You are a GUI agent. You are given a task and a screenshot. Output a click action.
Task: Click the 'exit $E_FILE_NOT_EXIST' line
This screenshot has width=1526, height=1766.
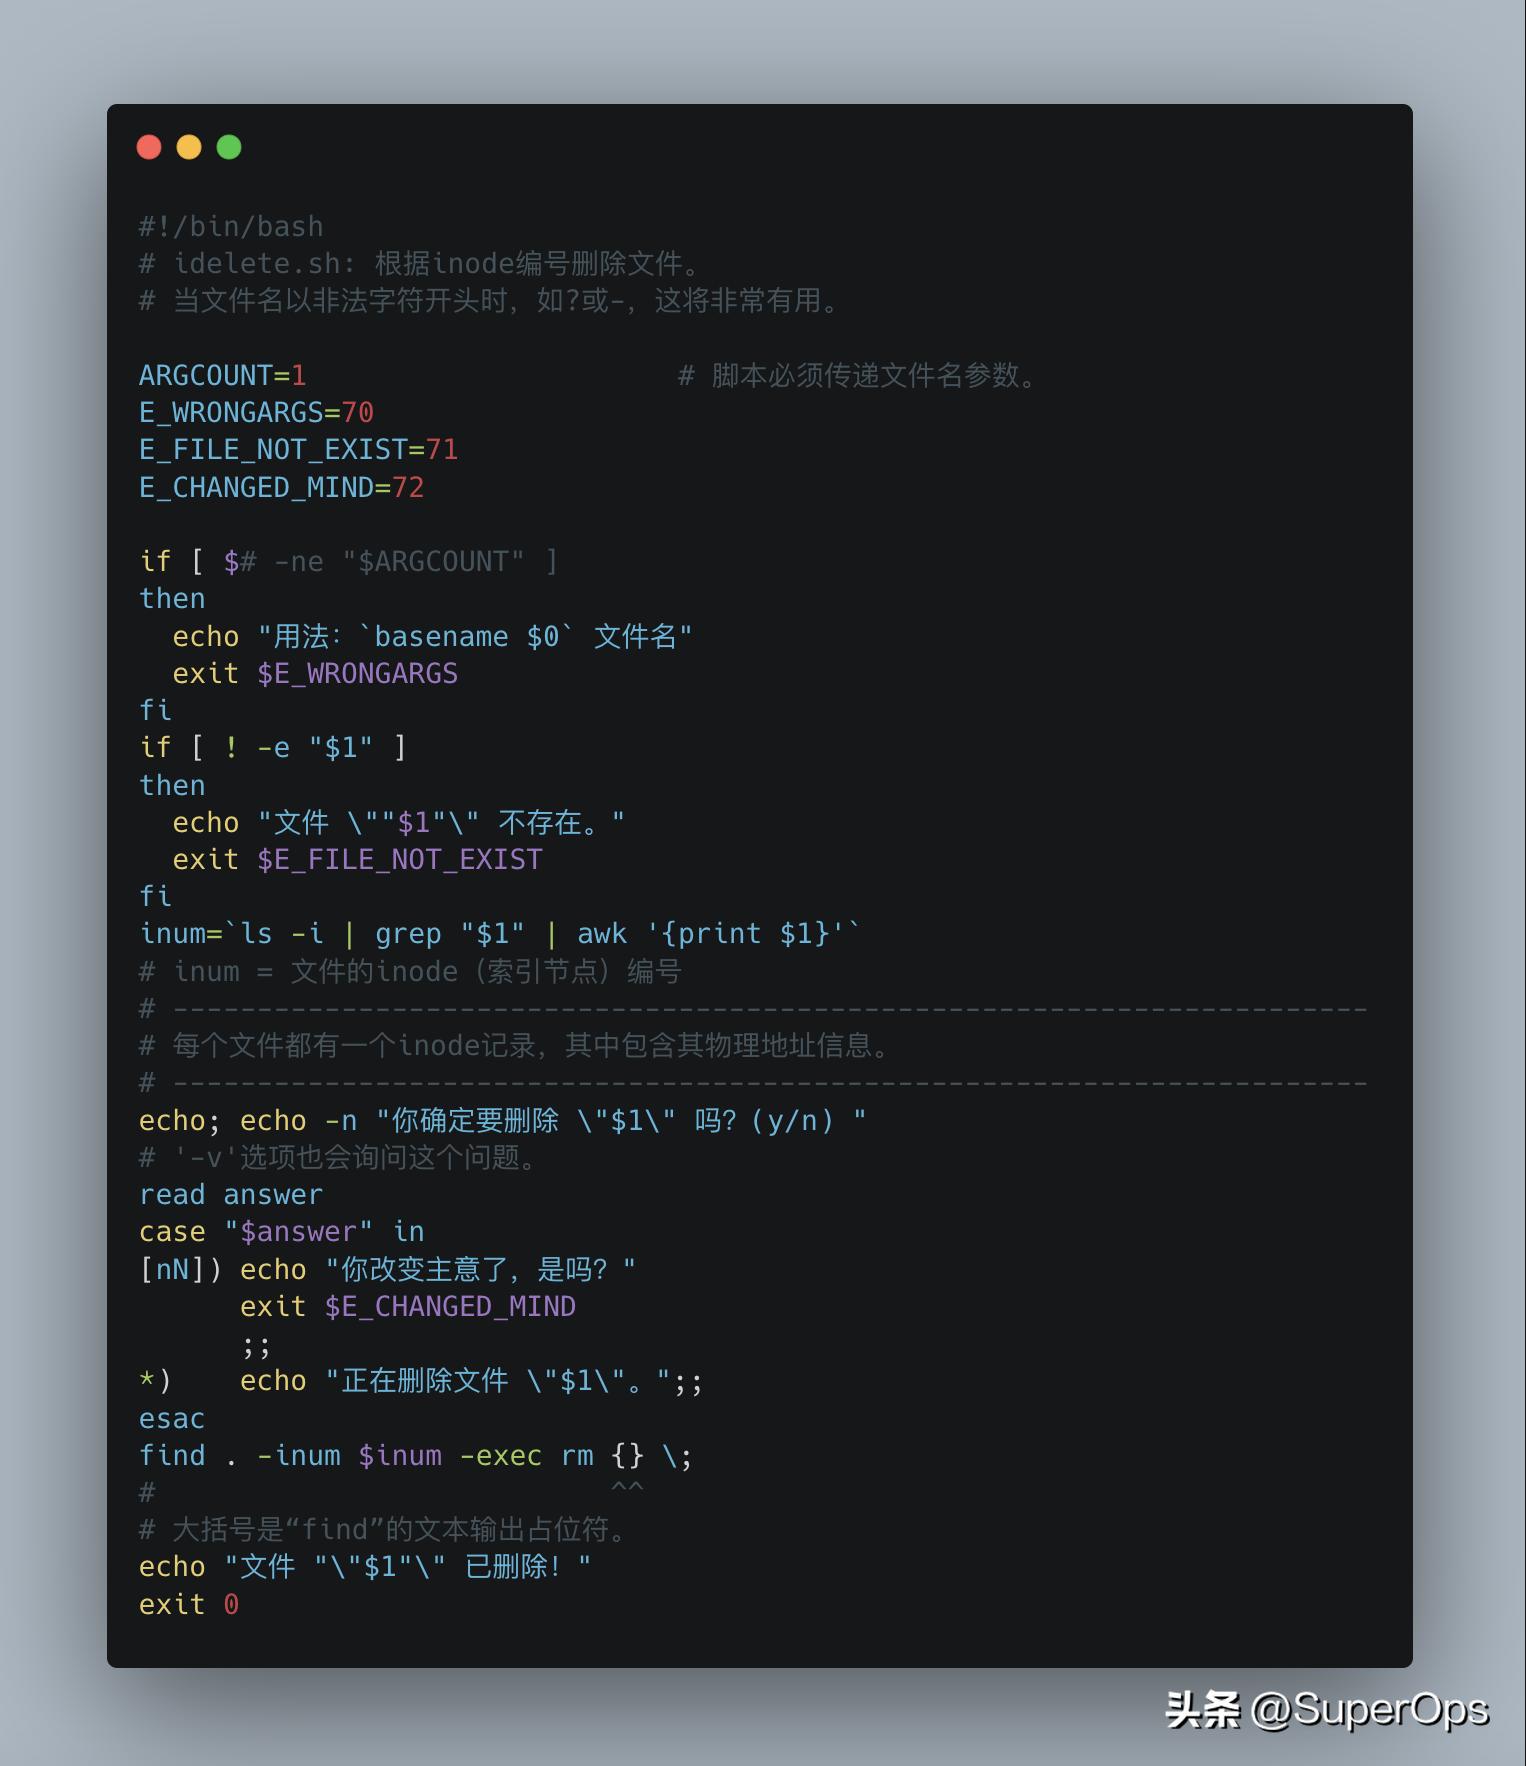[358, 860]
